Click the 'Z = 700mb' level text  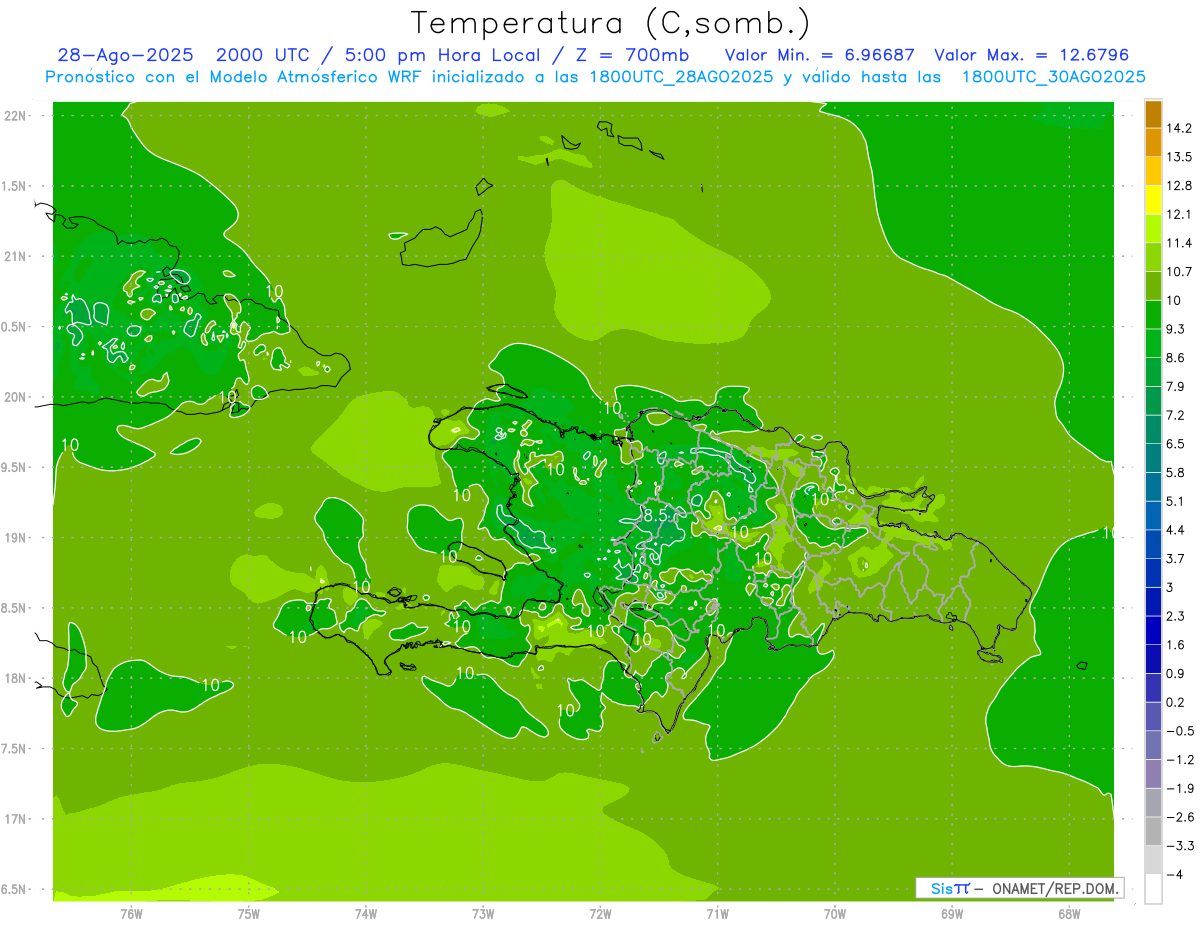click(633, 55)
